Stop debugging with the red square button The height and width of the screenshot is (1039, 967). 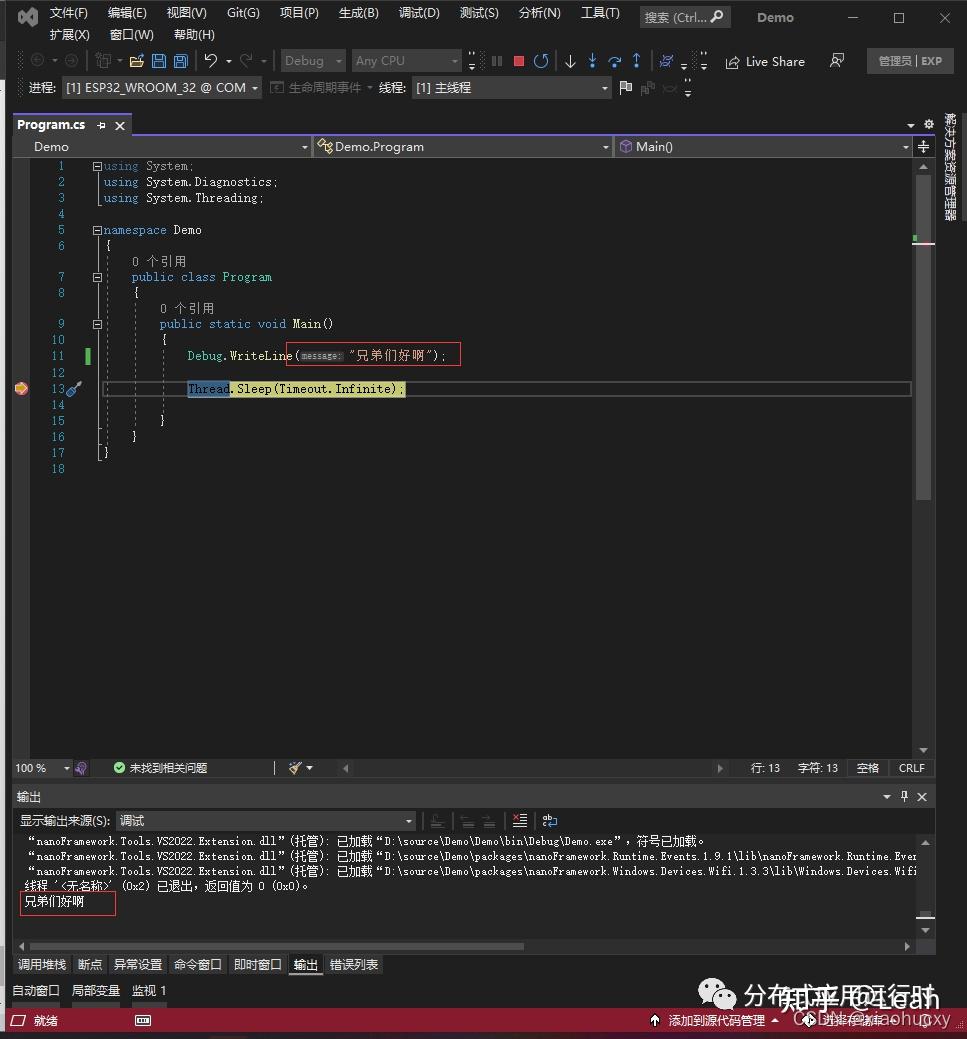[519, 61]
